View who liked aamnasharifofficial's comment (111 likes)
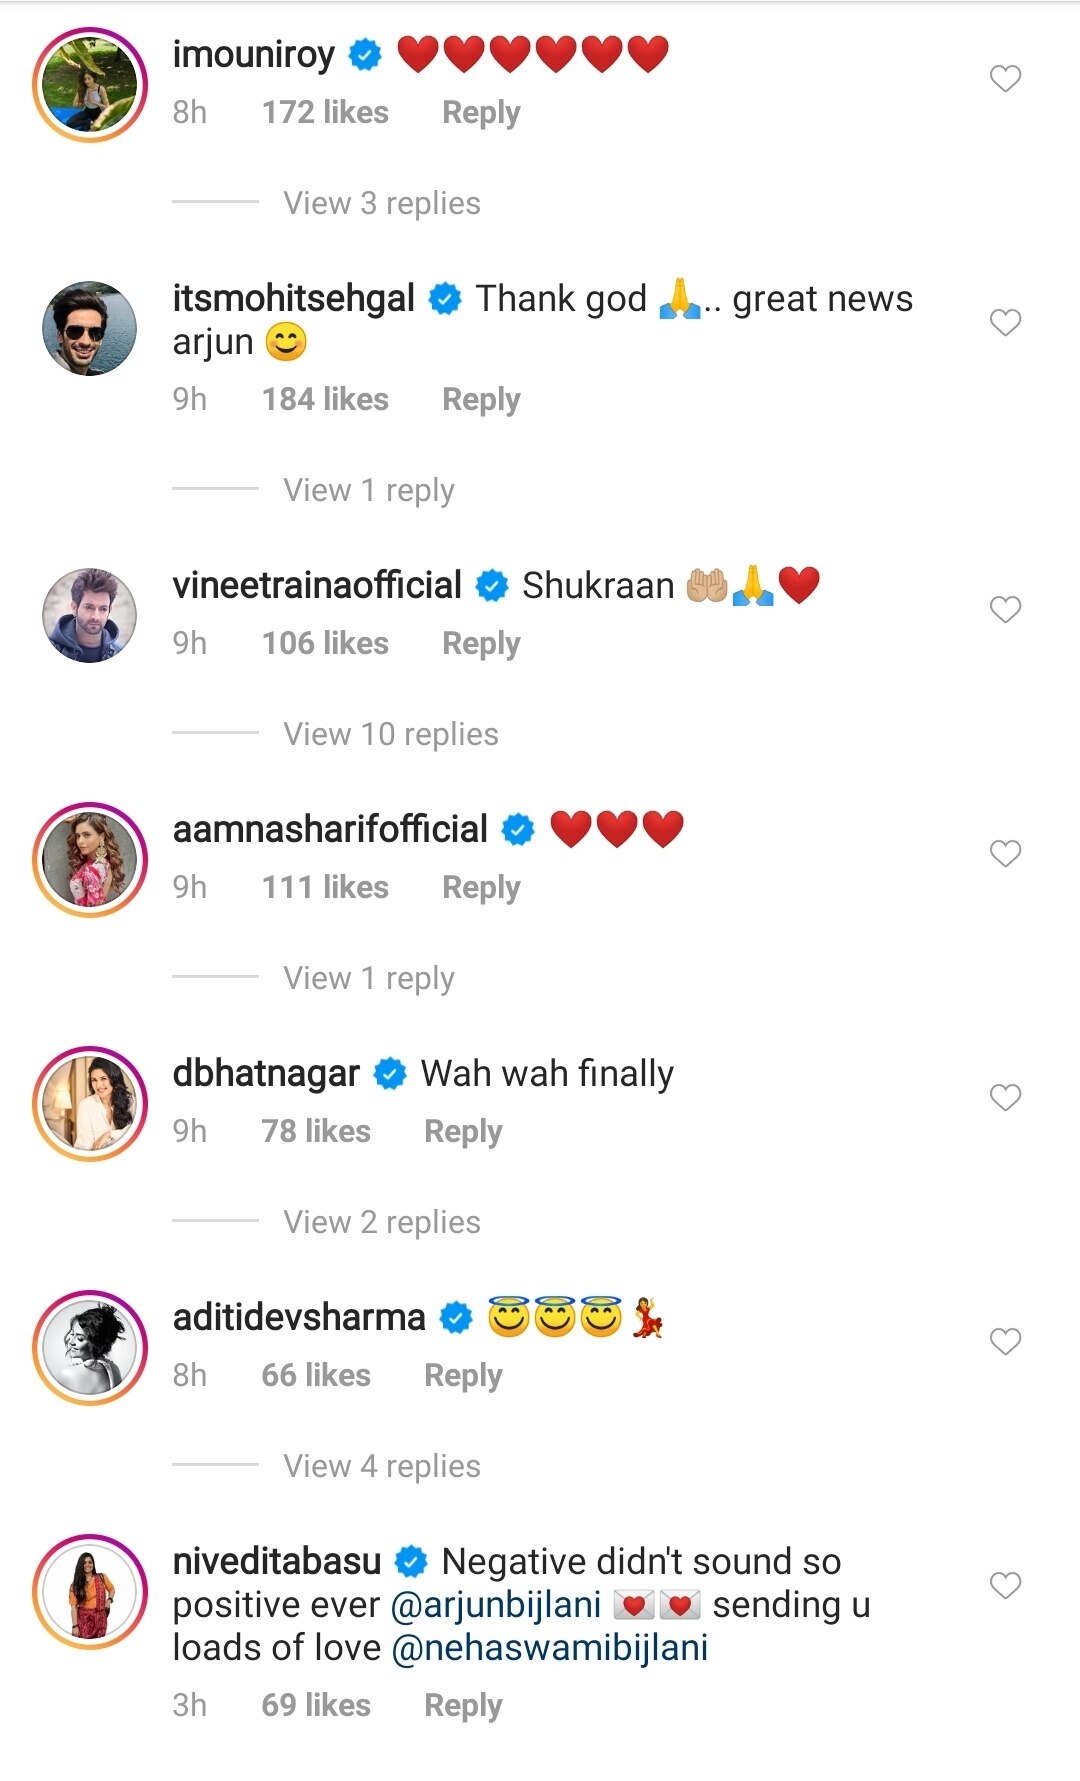This screenshot has height=1781, width=1080. point(325,887)
